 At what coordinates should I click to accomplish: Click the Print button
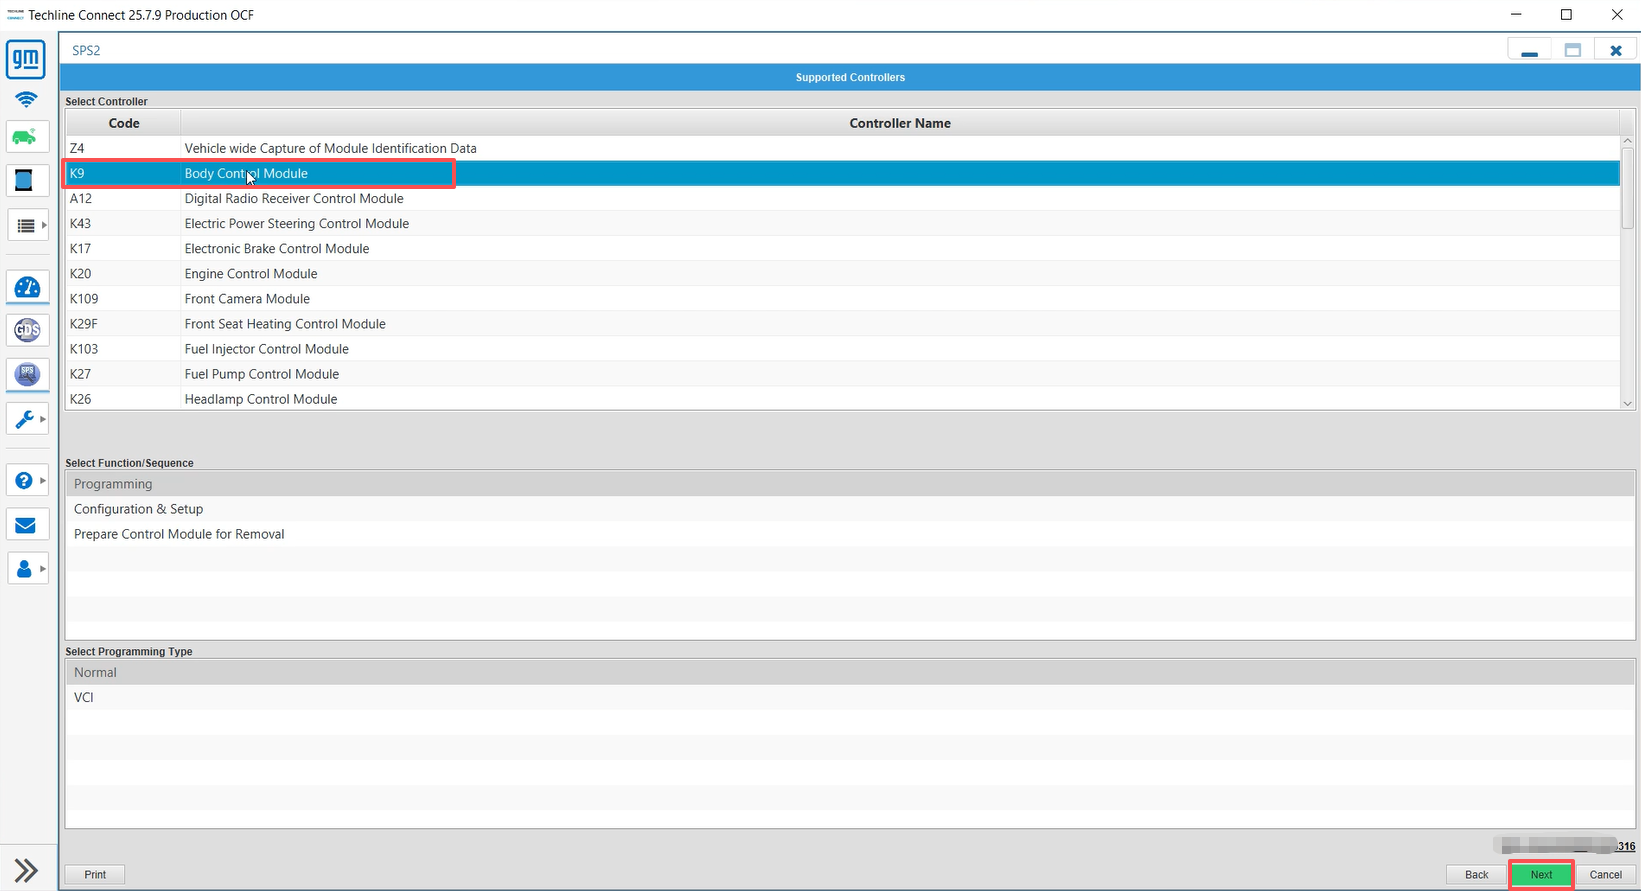click(95, 874)
